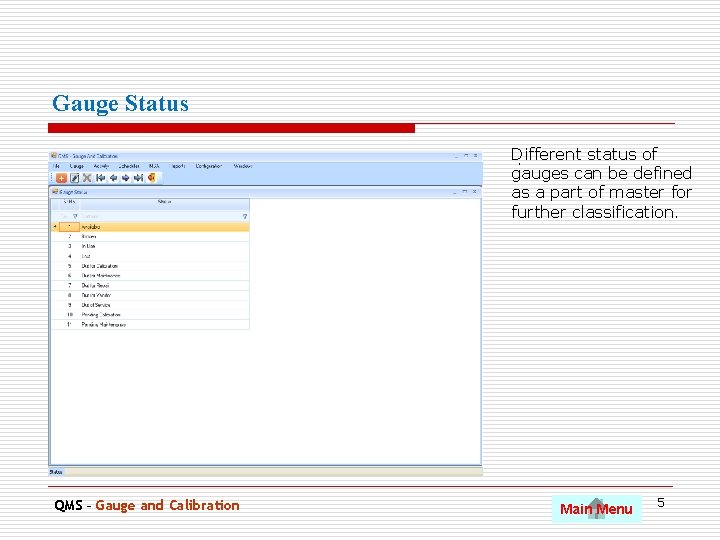The width and height of the screenshot is (720, 540).
Task: Open the Window menu
Action: (x=242, y=166)
